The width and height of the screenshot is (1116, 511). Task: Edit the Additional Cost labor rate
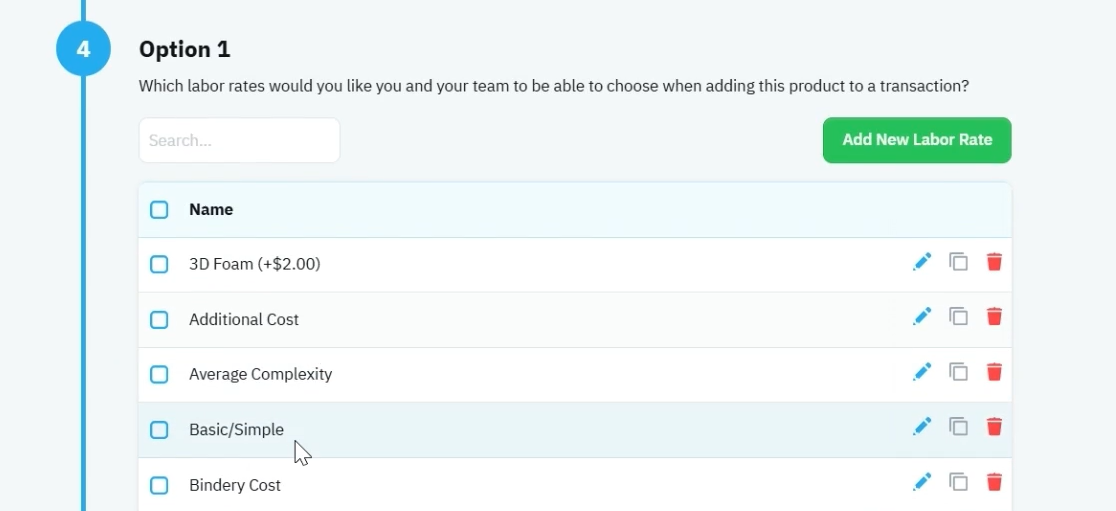(x=922, y=317)
